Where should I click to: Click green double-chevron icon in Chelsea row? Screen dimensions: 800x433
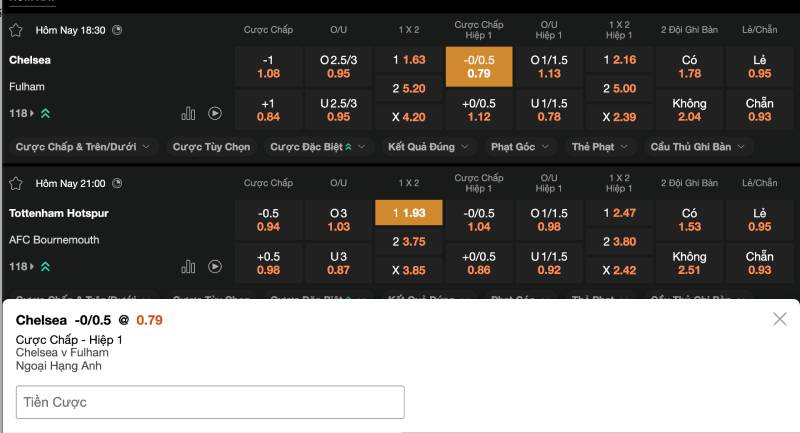(45, 114)
